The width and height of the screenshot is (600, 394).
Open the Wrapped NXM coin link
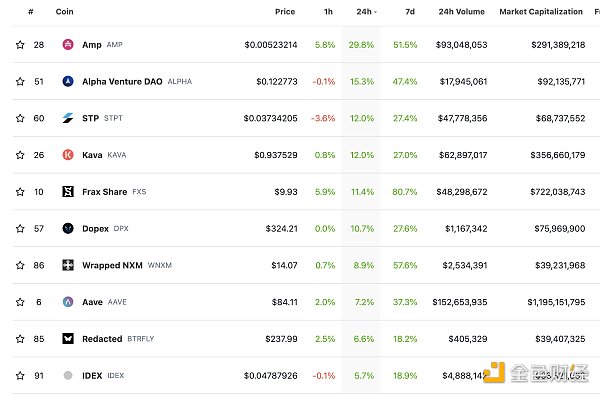112,265
